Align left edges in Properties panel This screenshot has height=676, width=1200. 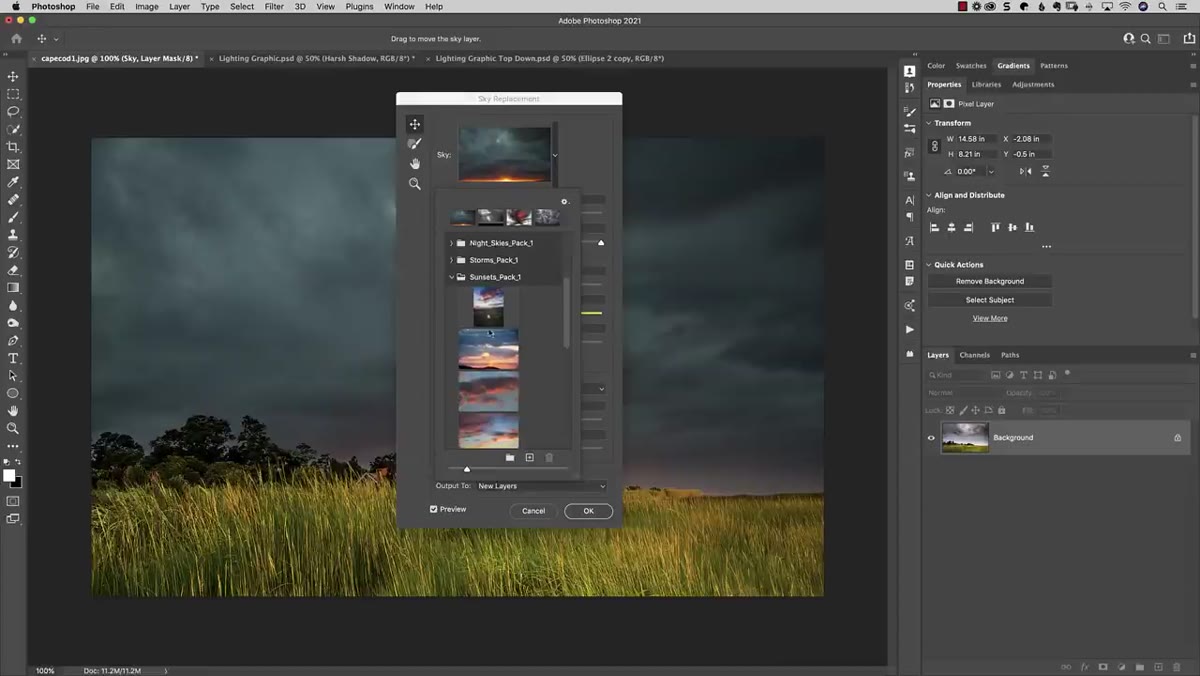(x=935, y=227)
